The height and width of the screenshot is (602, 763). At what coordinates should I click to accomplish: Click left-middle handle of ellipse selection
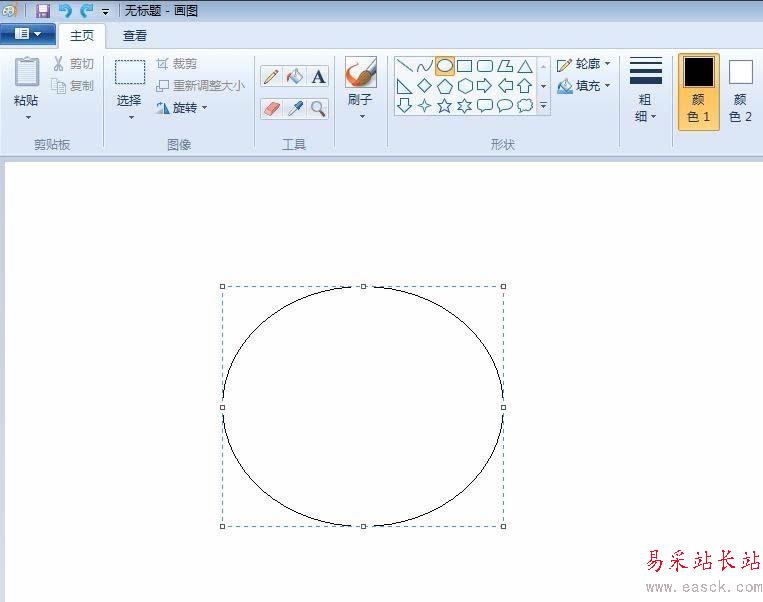pyautogui.click(x=222, y=407)
